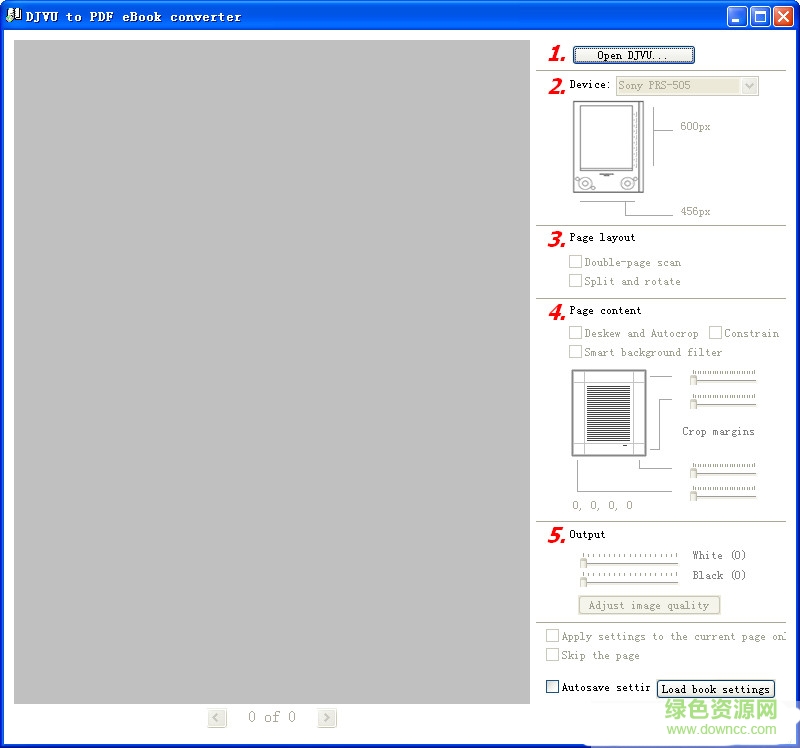Click the White output level slider

tap(630, 559)
